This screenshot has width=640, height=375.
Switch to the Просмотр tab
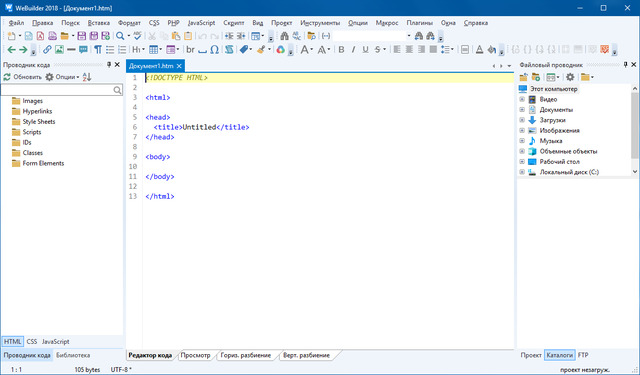point(195,355)
